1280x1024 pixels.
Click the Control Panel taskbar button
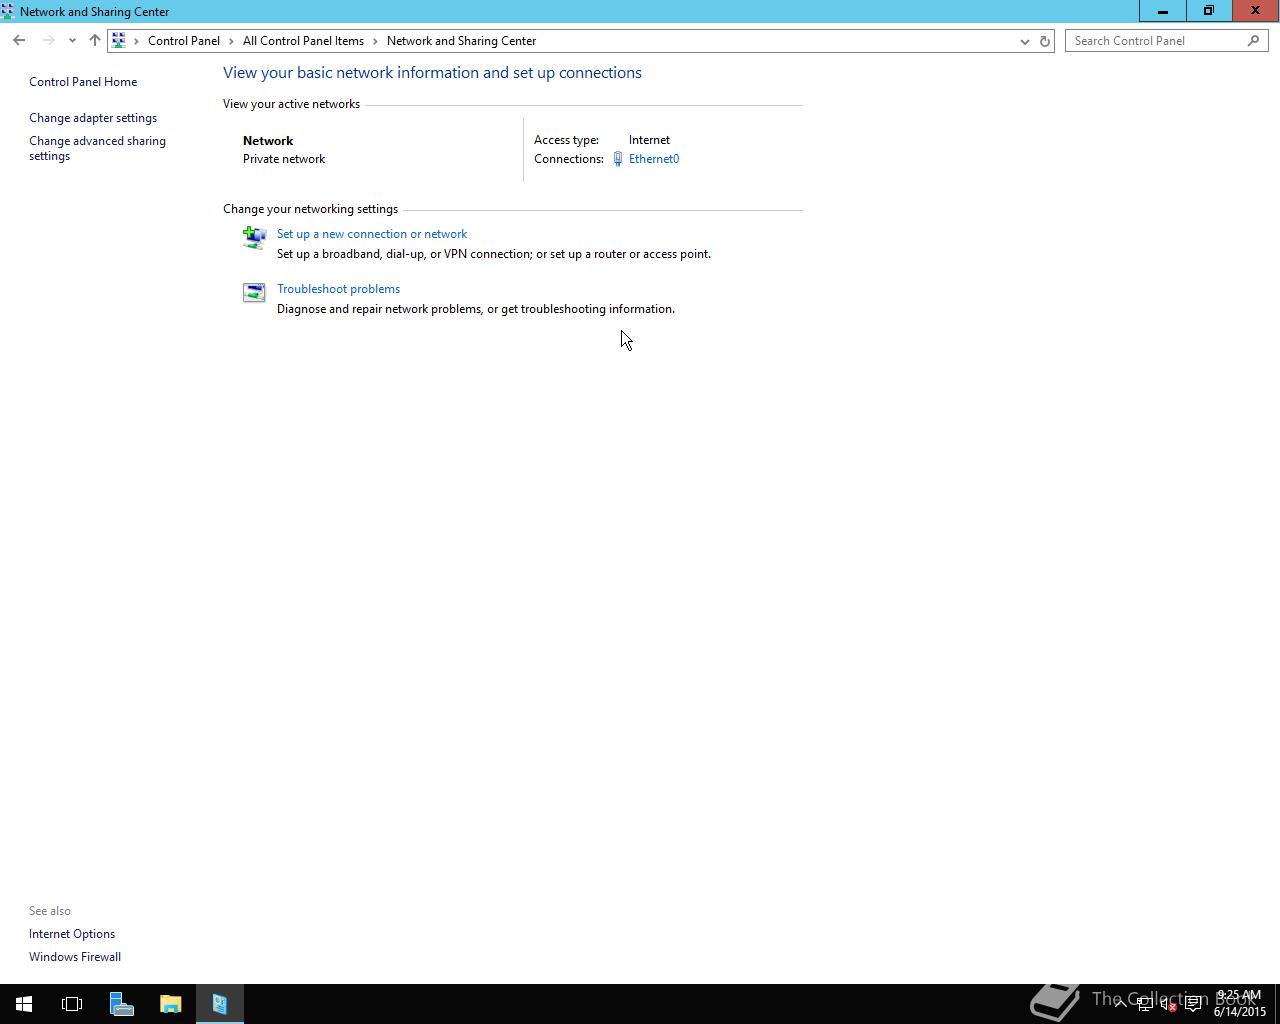click(x=219, y=1004)
